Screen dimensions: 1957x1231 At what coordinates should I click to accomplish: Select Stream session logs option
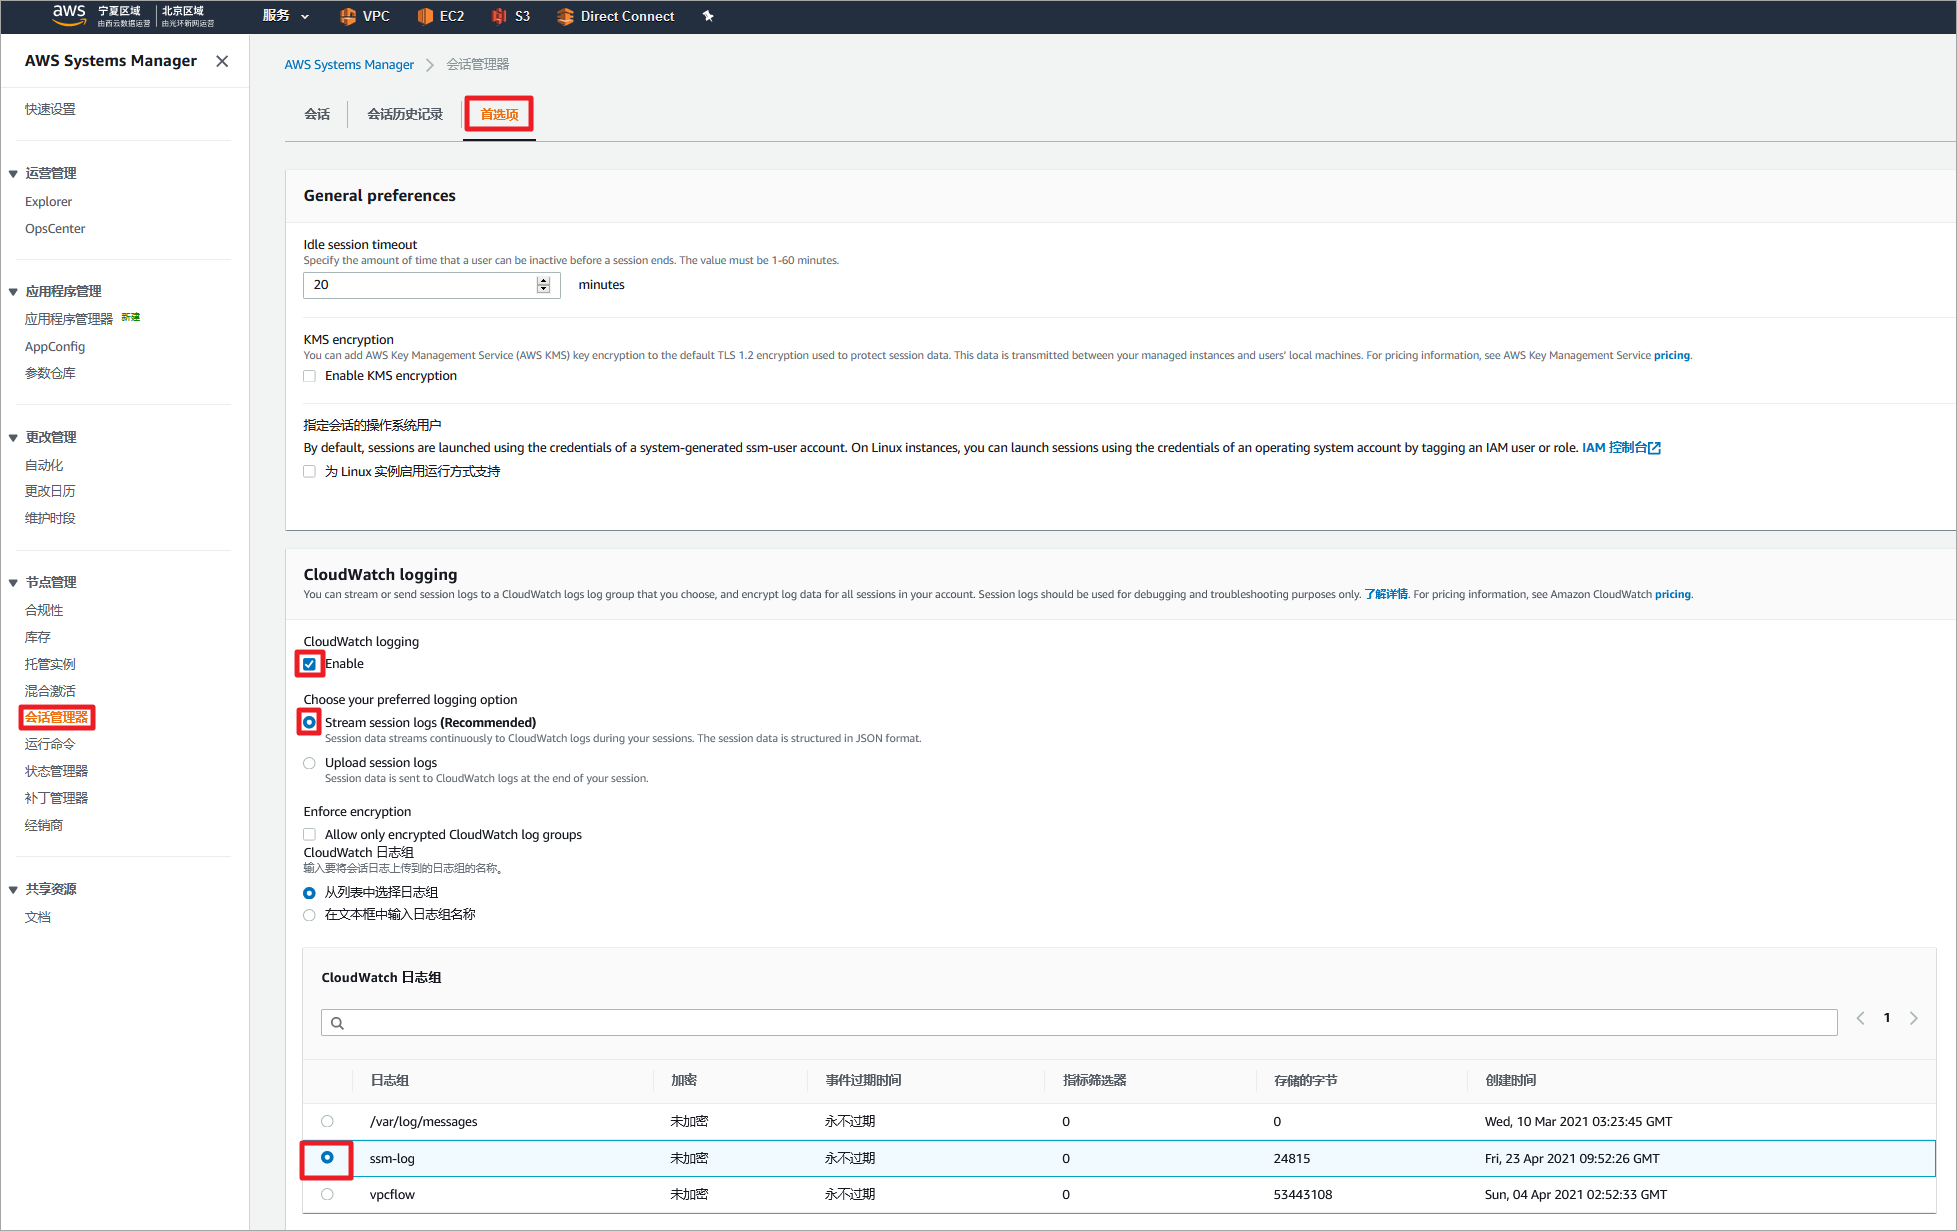click(x=309, y=722)
